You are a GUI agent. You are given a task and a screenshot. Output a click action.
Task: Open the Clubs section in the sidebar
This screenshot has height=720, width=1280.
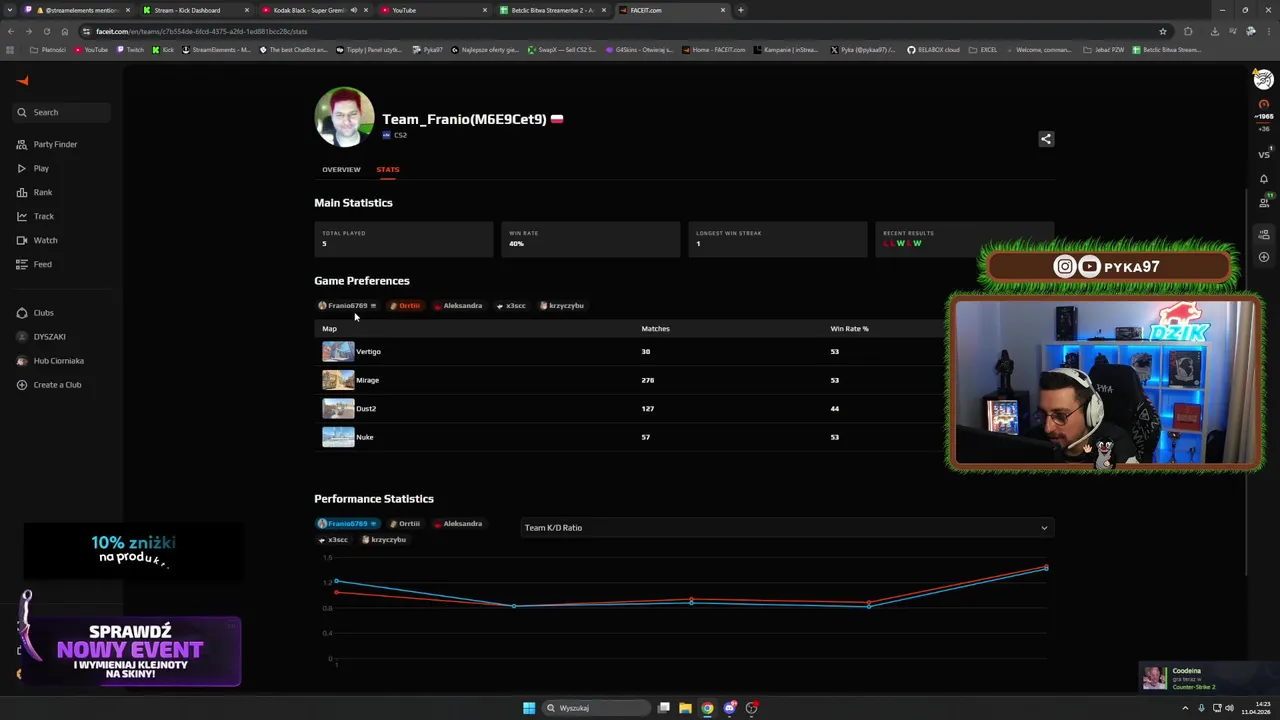pyautogui.click(x=36, y=313)
